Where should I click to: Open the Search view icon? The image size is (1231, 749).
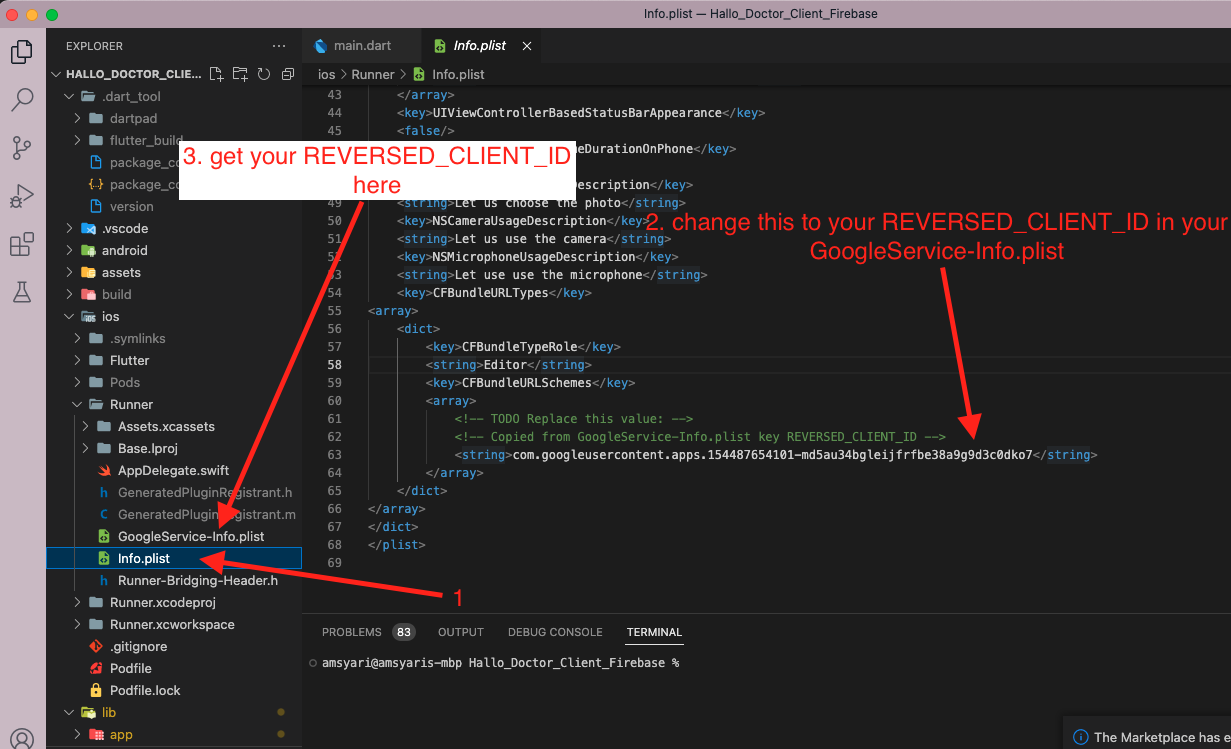21,100
